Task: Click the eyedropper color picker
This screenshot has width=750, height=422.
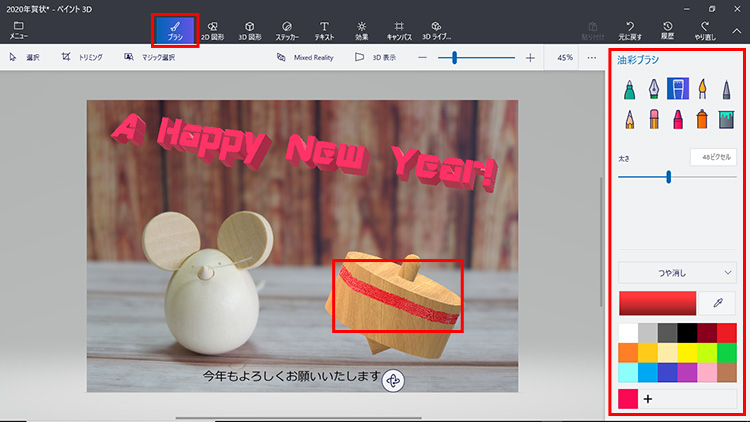Action: 717,302
